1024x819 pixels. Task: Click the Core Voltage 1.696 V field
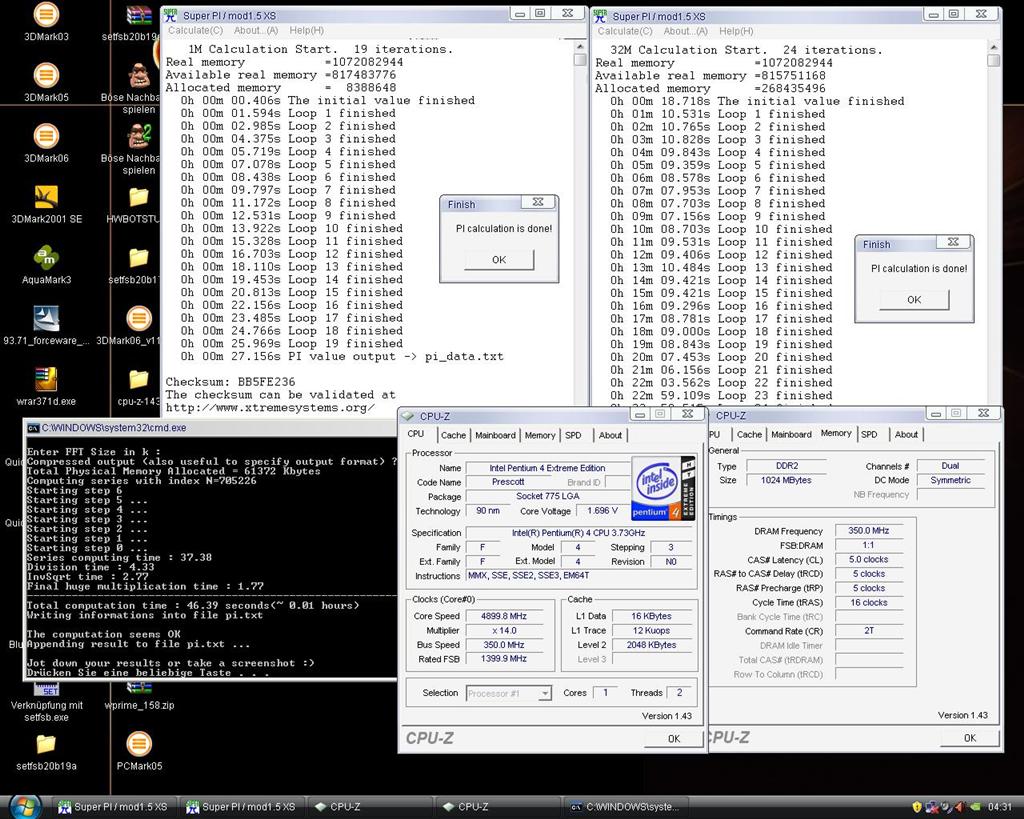tap(601, 511)
